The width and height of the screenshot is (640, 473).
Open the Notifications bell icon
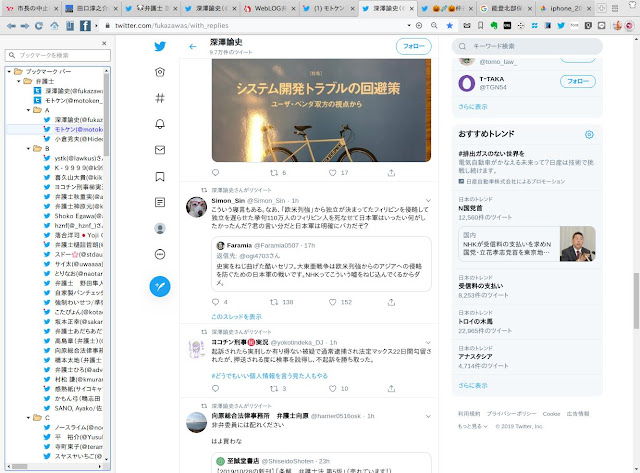160,124
